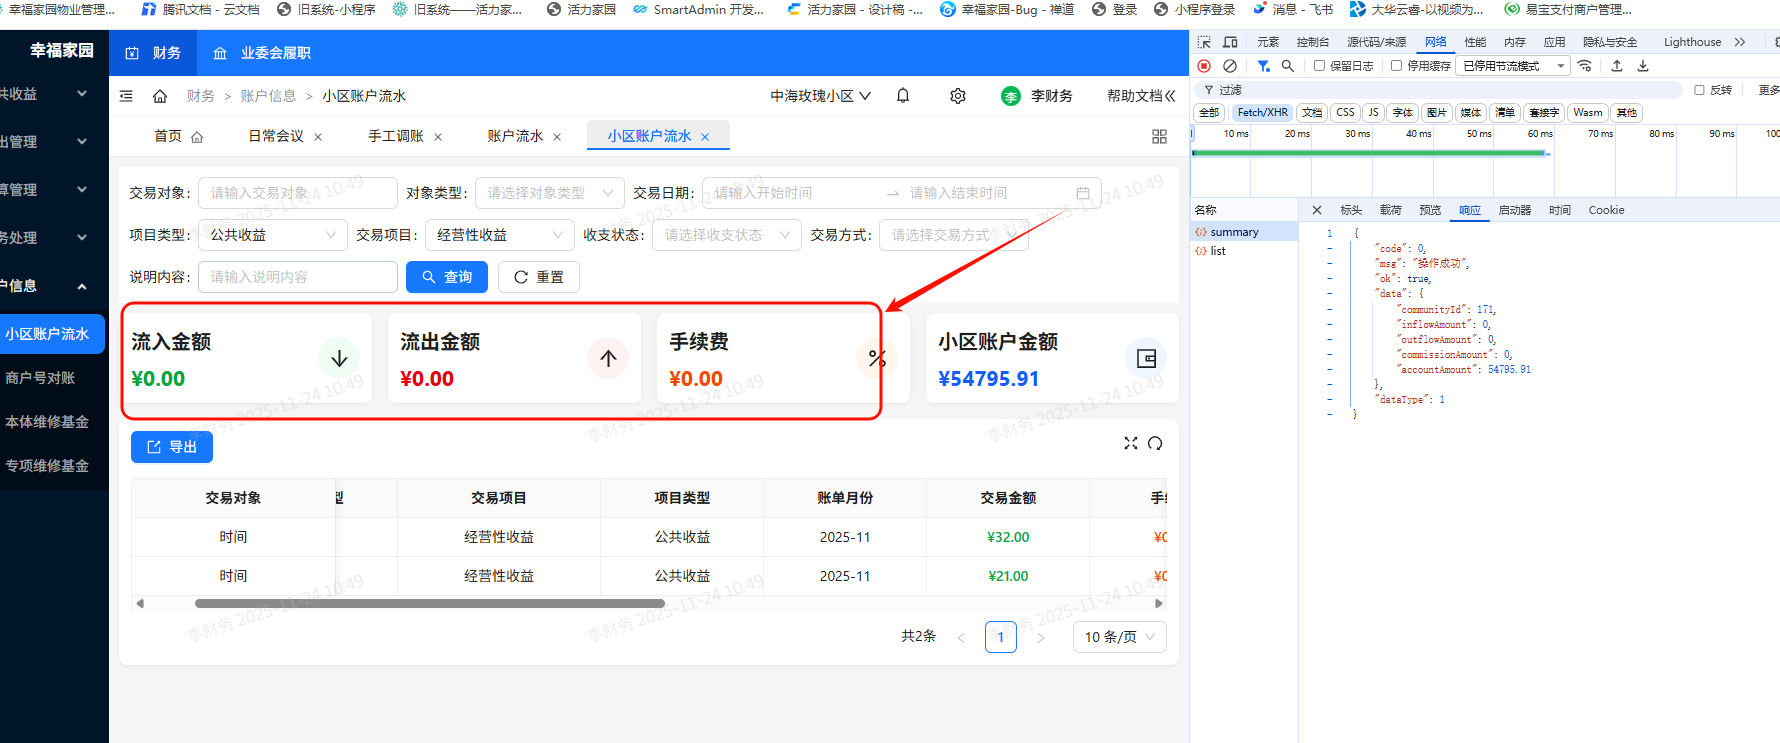
Task: Open the settings gear in header
Action: [958, 96]
